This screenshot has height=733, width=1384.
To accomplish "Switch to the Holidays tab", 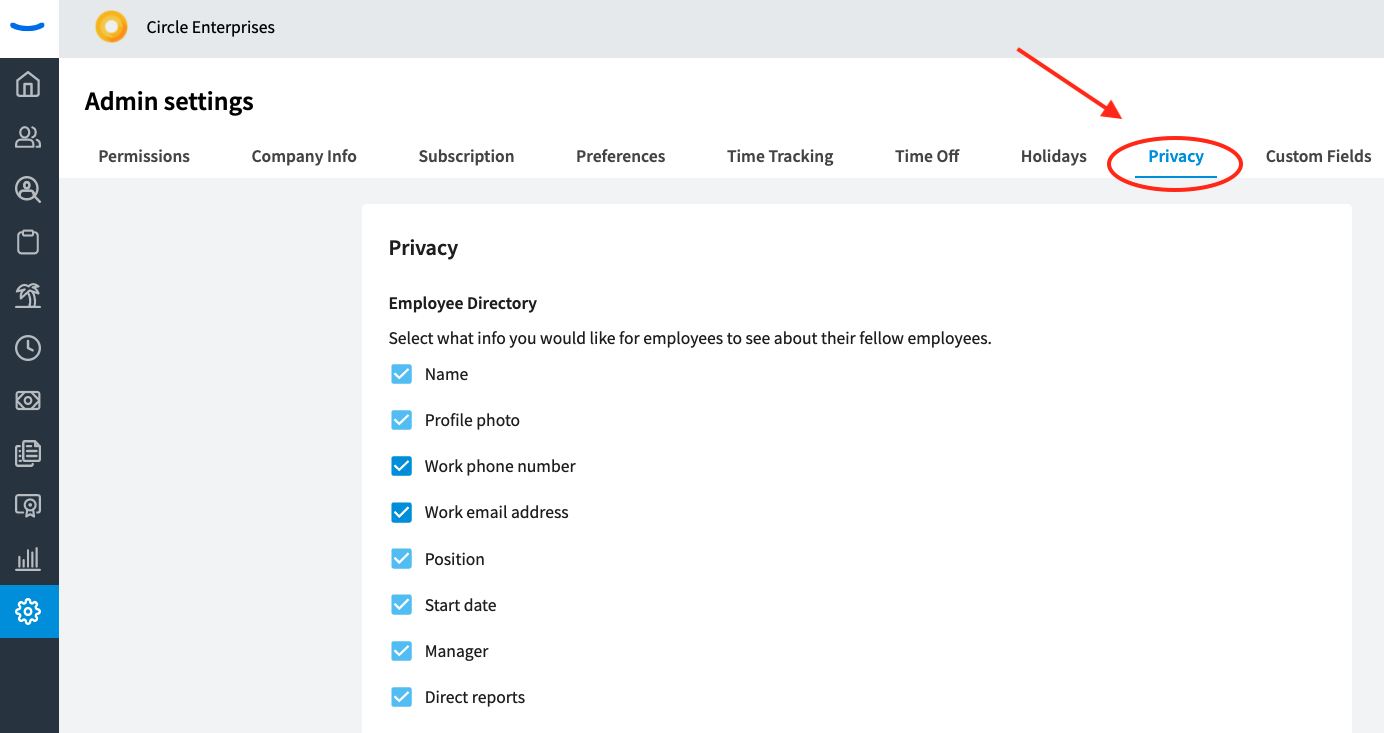I will (1053, 156).
